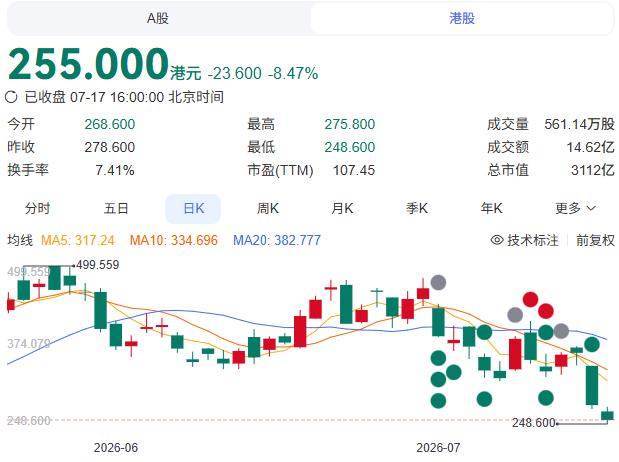Expand the 更多 chart period dropdown

575,208
